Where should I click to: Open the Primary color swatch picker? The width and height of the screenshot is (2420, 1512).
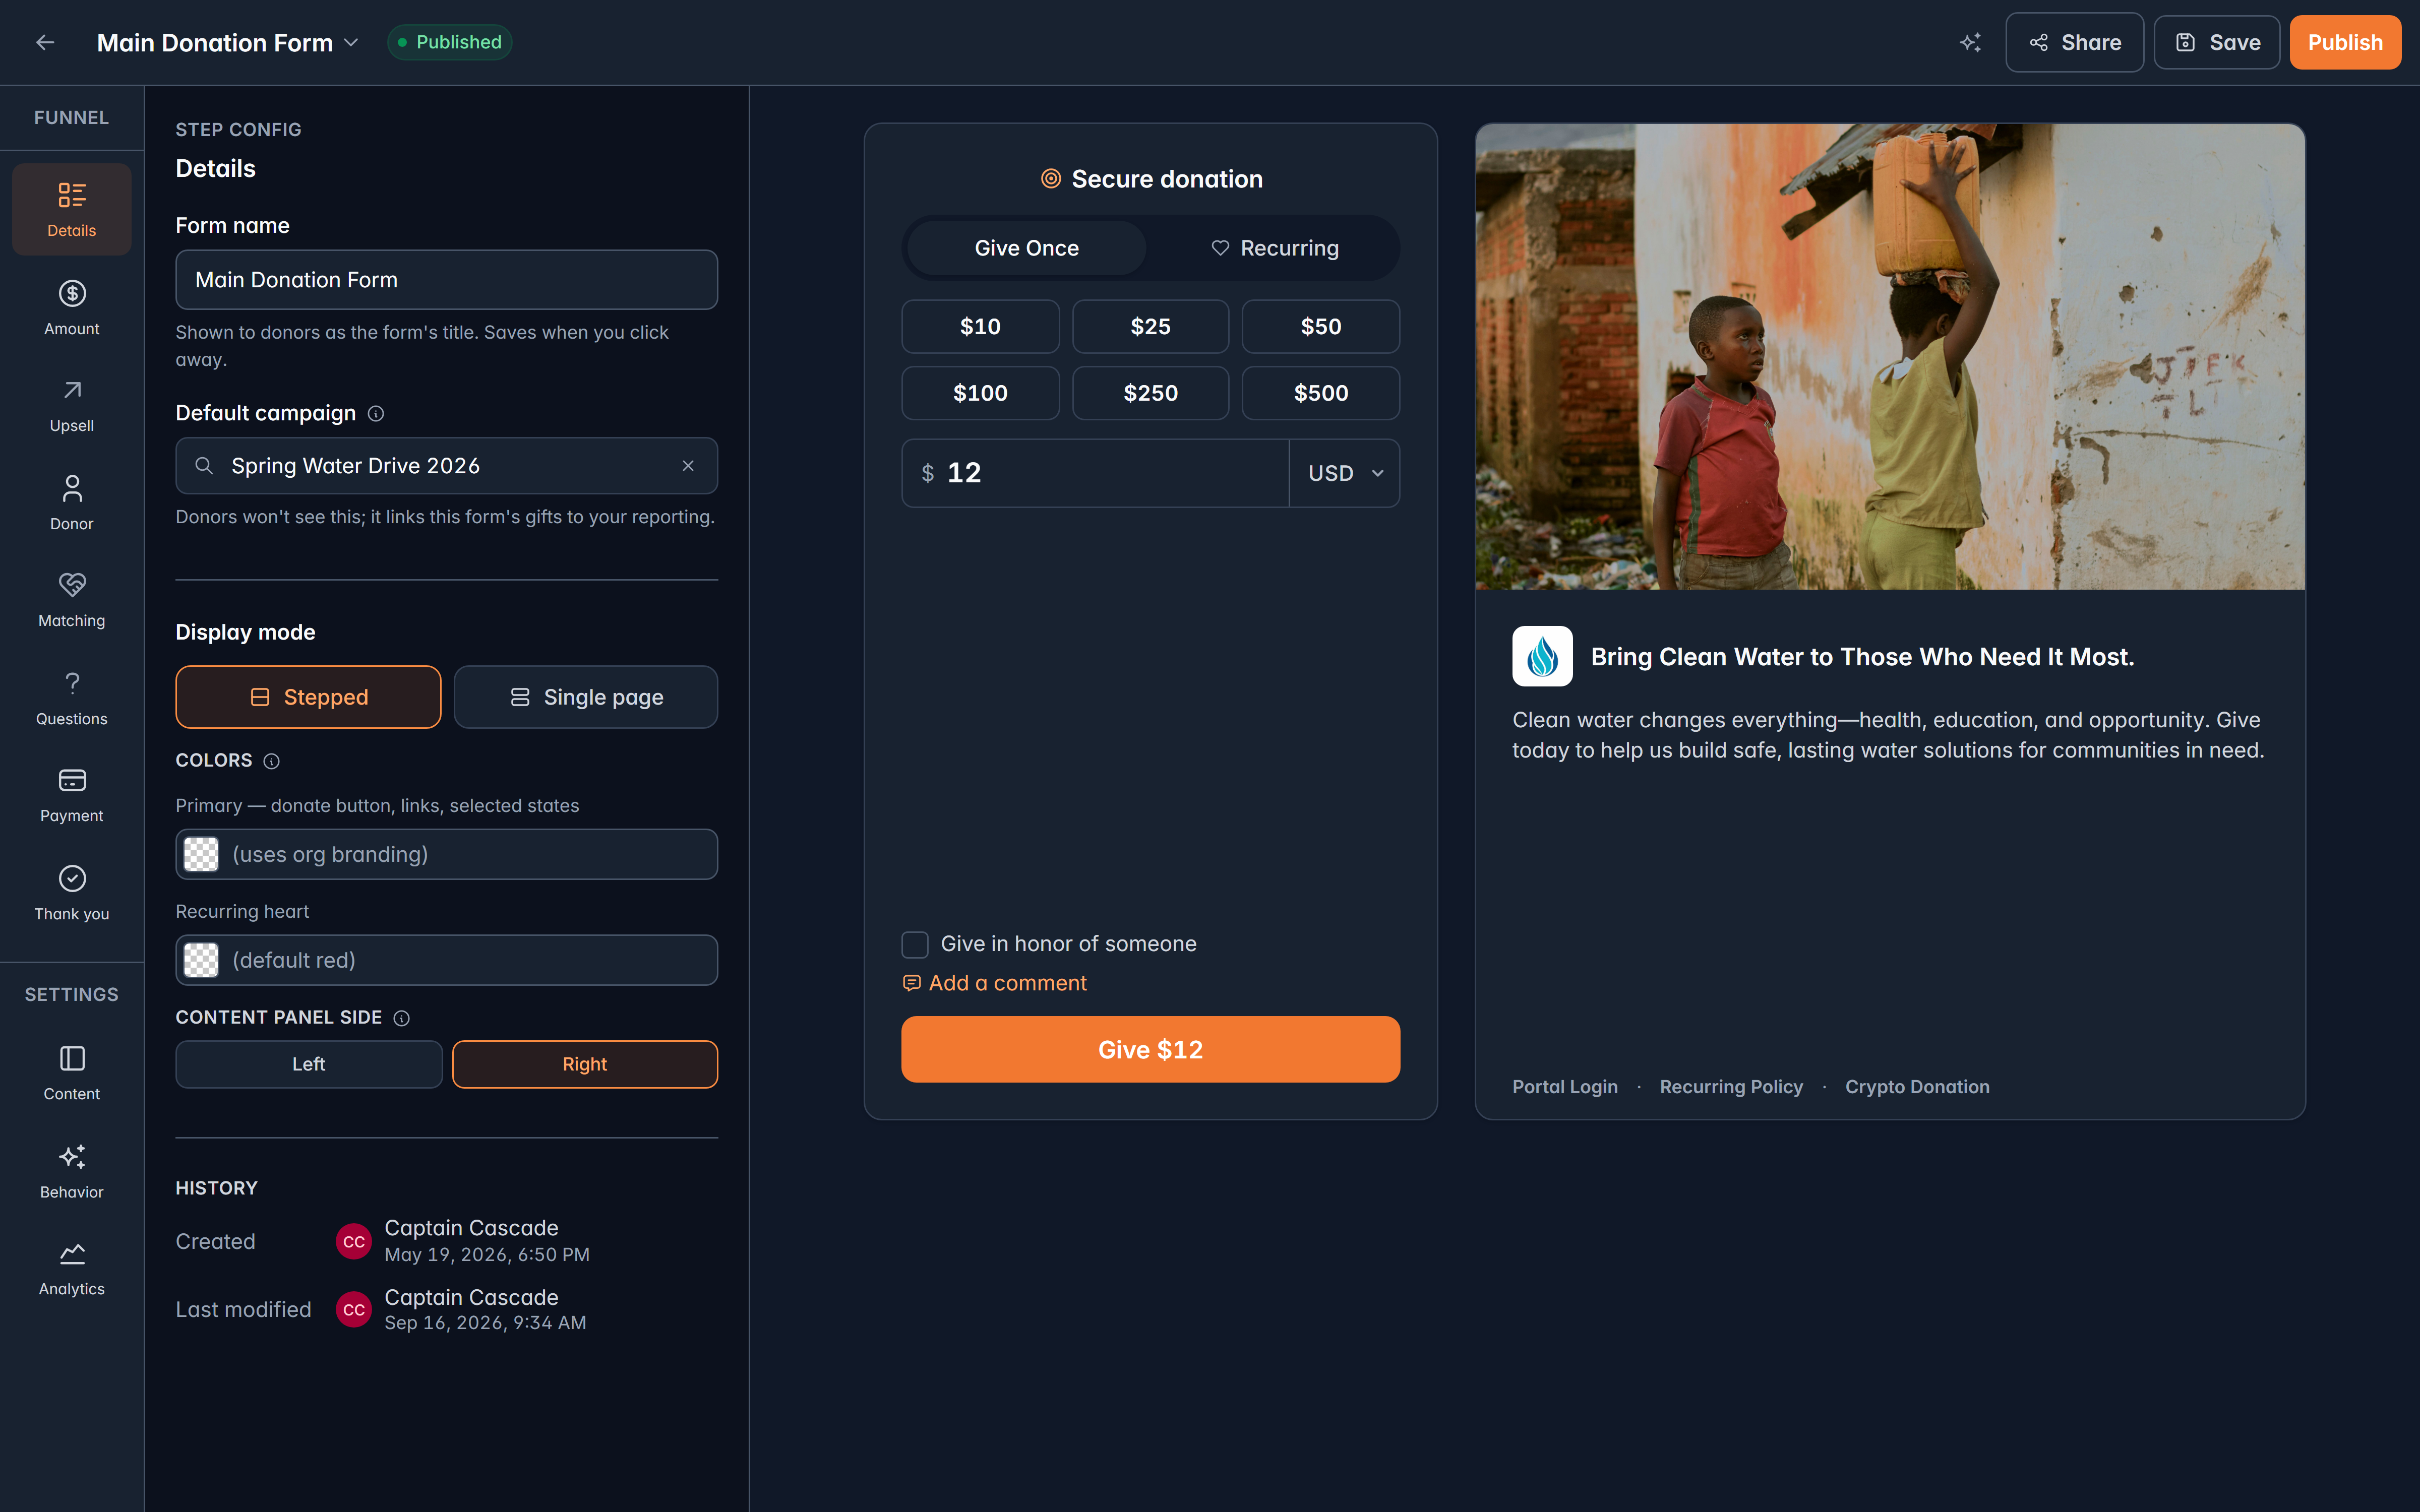201,854
